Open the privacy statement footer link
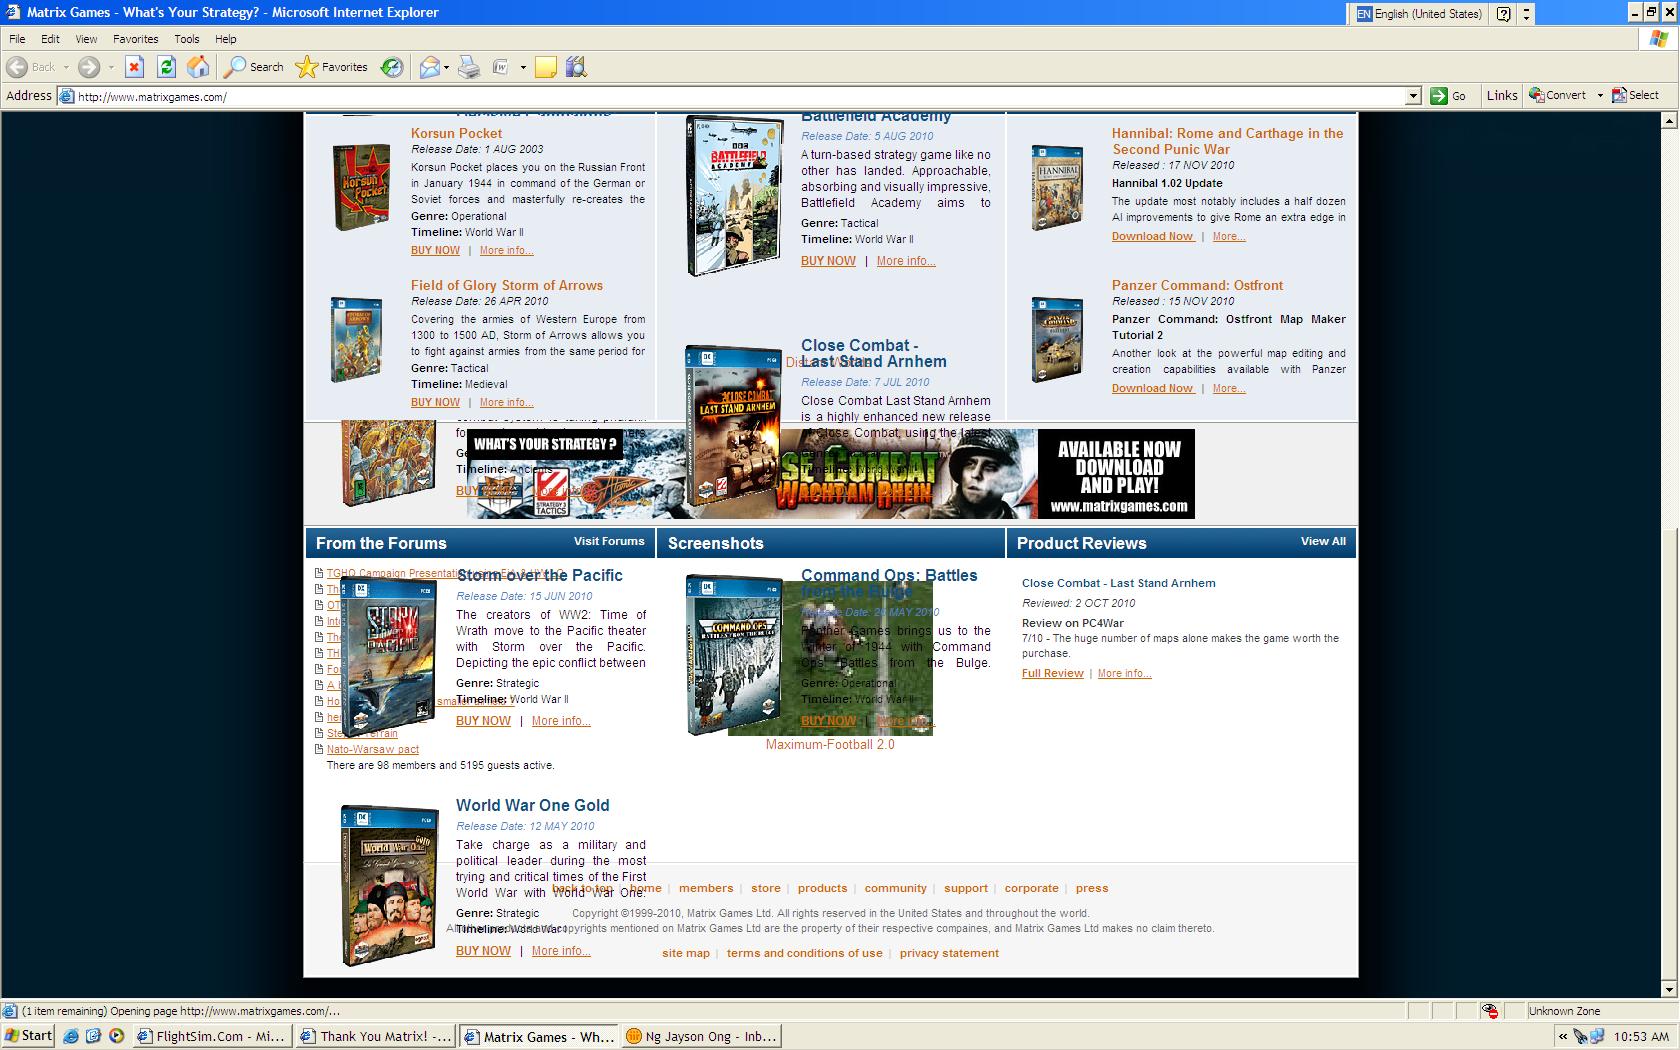This screenshot has height=1050, width=1680. (x=949, y=953)
